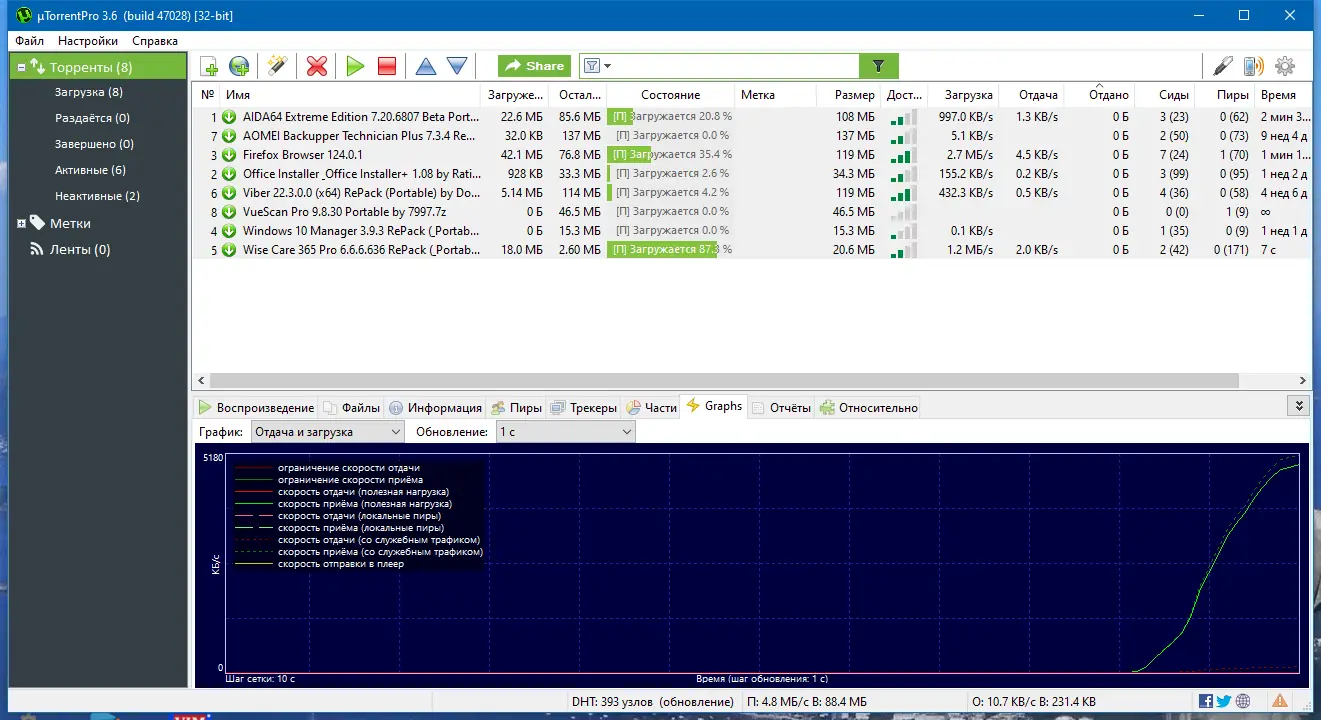Image resolution: width=1321 pixels, height=720 pixels.
Task: Switch to the Трекеры tab
Action: pyautogui.click(x=584, y=407)
